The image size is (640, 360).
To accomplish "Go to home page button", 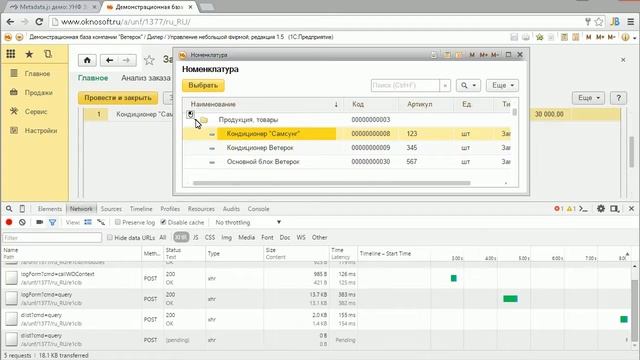I will [x=87, y=60].
